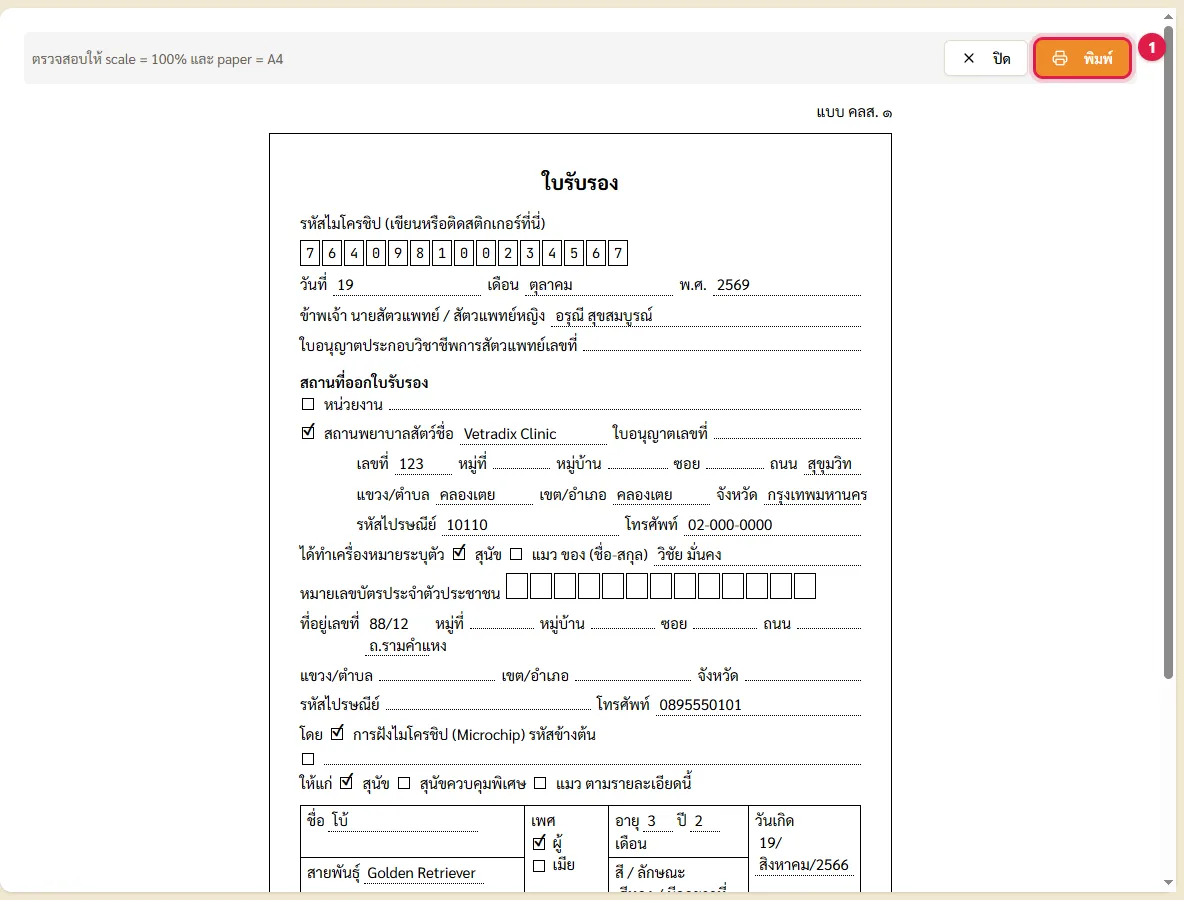
Task: Click the ปิด close button
Action: (x=985, y=58)
